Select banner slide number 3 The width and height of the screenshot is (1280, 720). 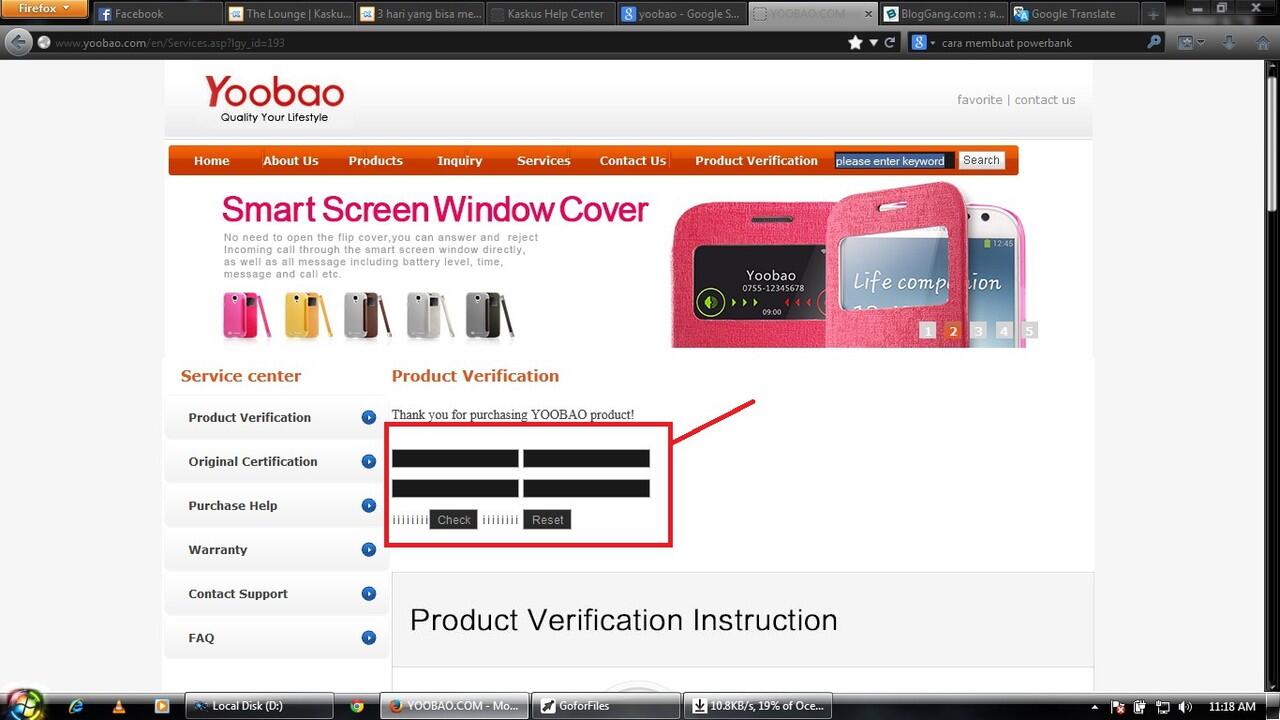tap(979, 331)
